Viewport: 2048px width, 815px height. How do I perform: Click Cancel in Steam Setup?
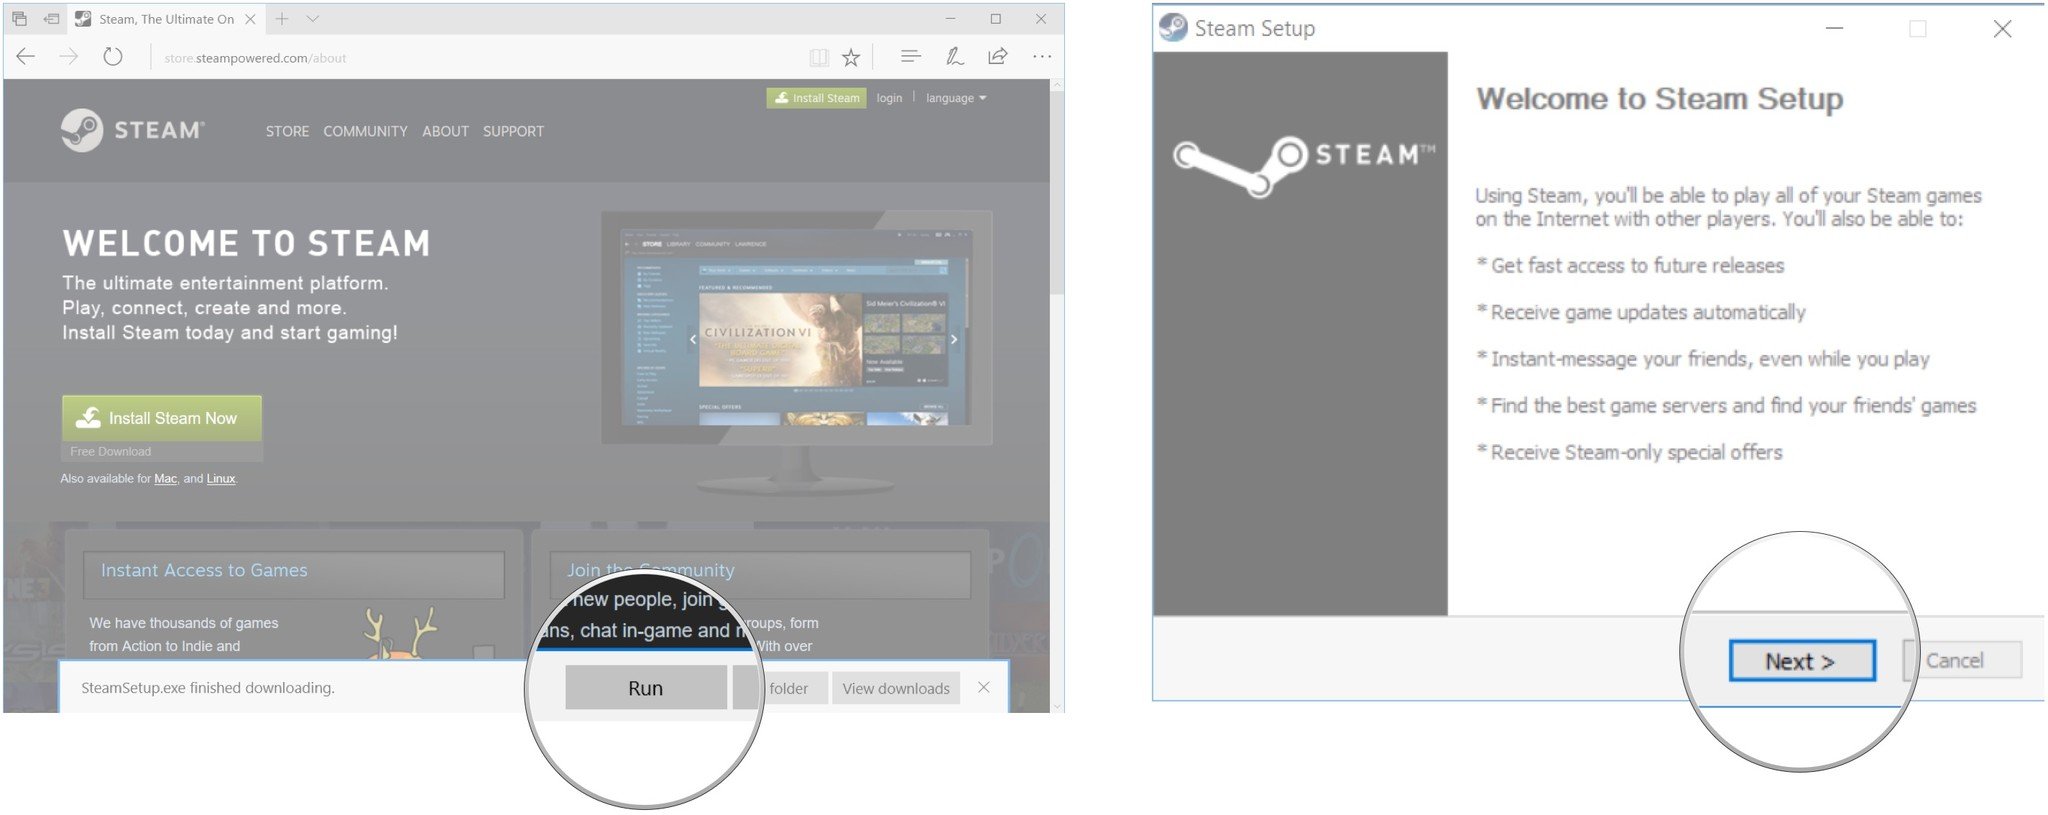[x=1962, y=660]
